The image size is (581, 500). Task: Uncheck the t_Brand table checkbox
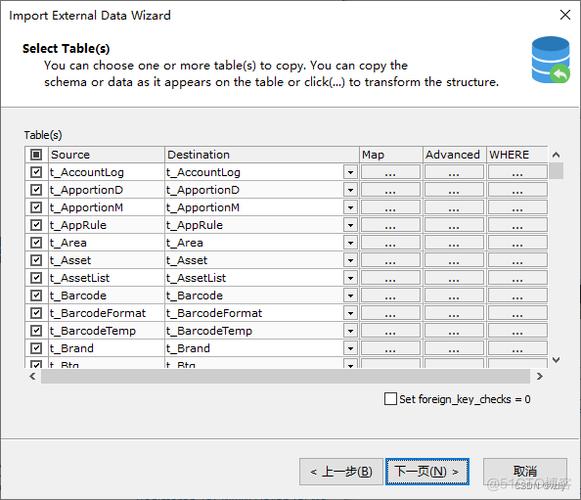pyautogui.click(x=36, y=348)
